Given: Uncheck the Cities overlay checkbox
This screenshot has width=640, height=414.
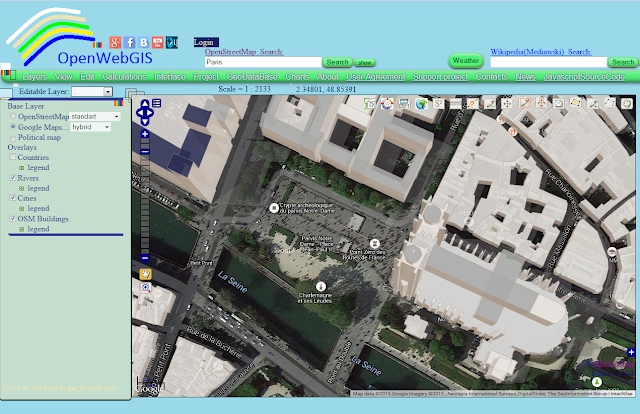Looking at the screenshot, I should point(13,198).
